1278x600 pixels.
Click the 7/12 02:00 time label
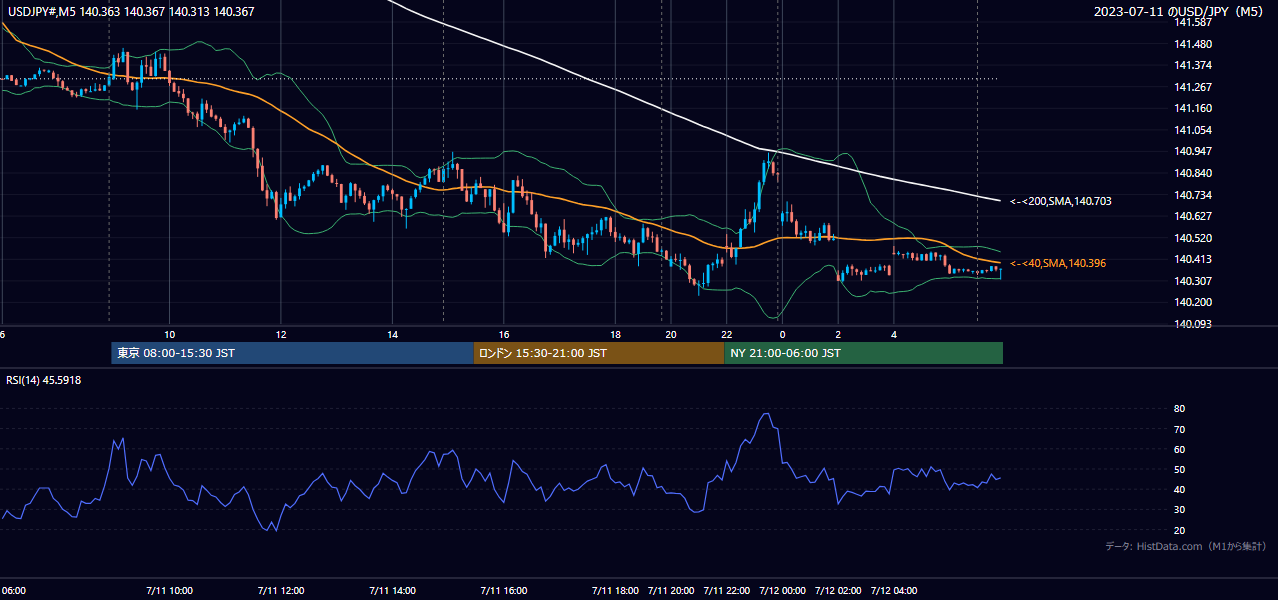coord(838,591)
